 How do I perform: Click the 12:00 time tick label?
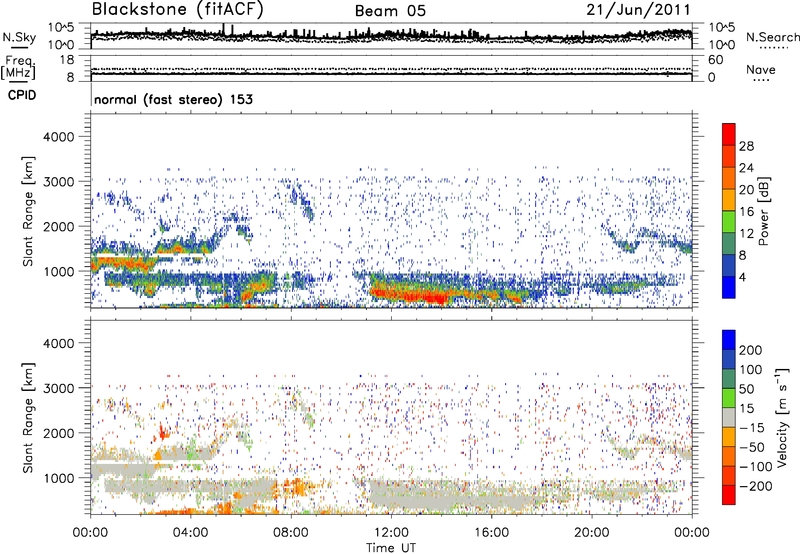pos(391,533)
